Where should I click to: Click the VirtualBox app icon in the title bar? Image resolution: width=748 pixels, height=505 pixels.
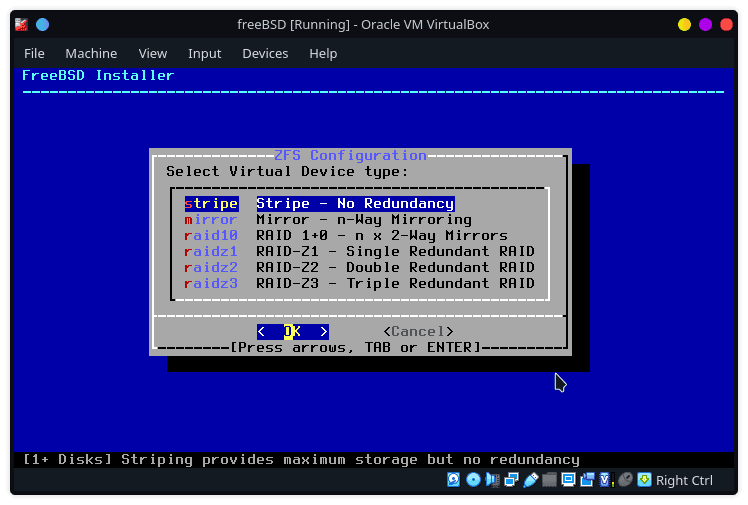coord(21,24)
